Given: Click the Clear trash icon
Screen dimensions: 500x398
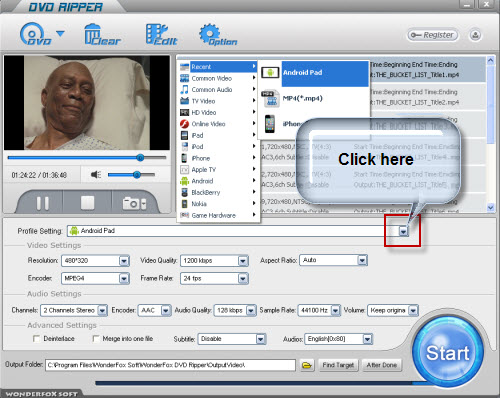Looking at the screenshot, I should coord(102,34).
